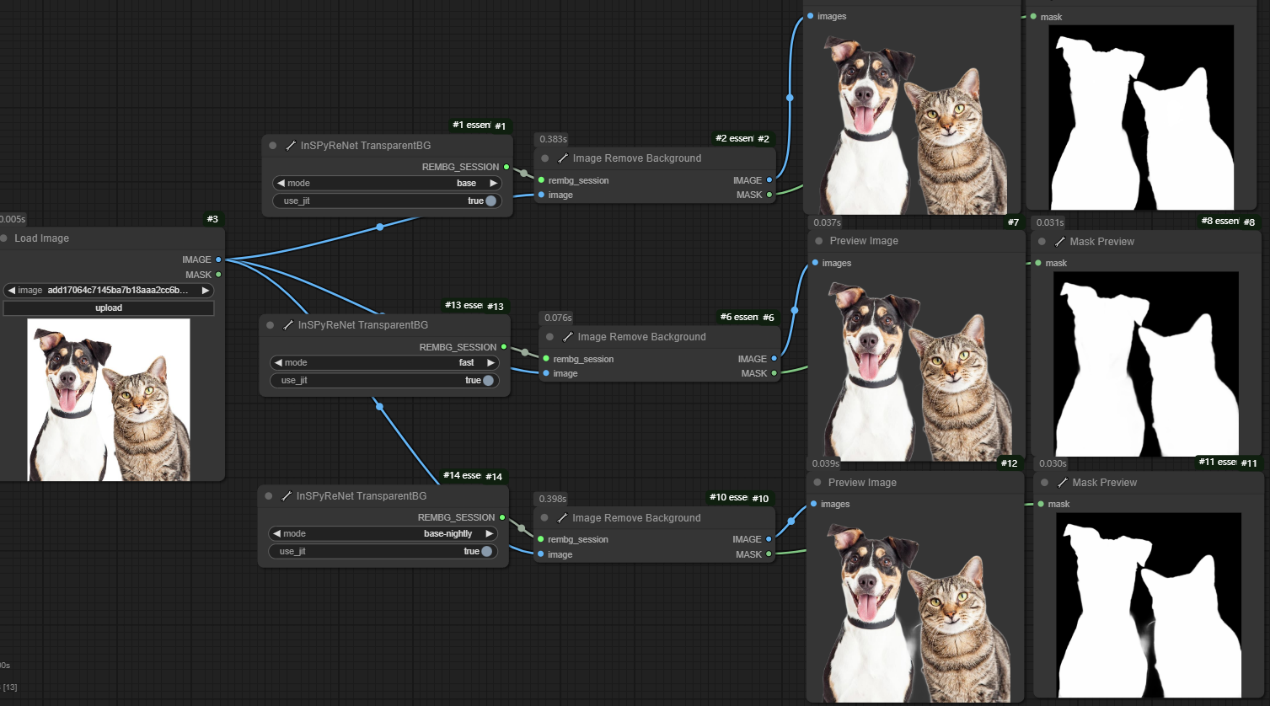Click REMBG_SESSION output port on node #13
The image size is (1270, 706).
point(504,348)
